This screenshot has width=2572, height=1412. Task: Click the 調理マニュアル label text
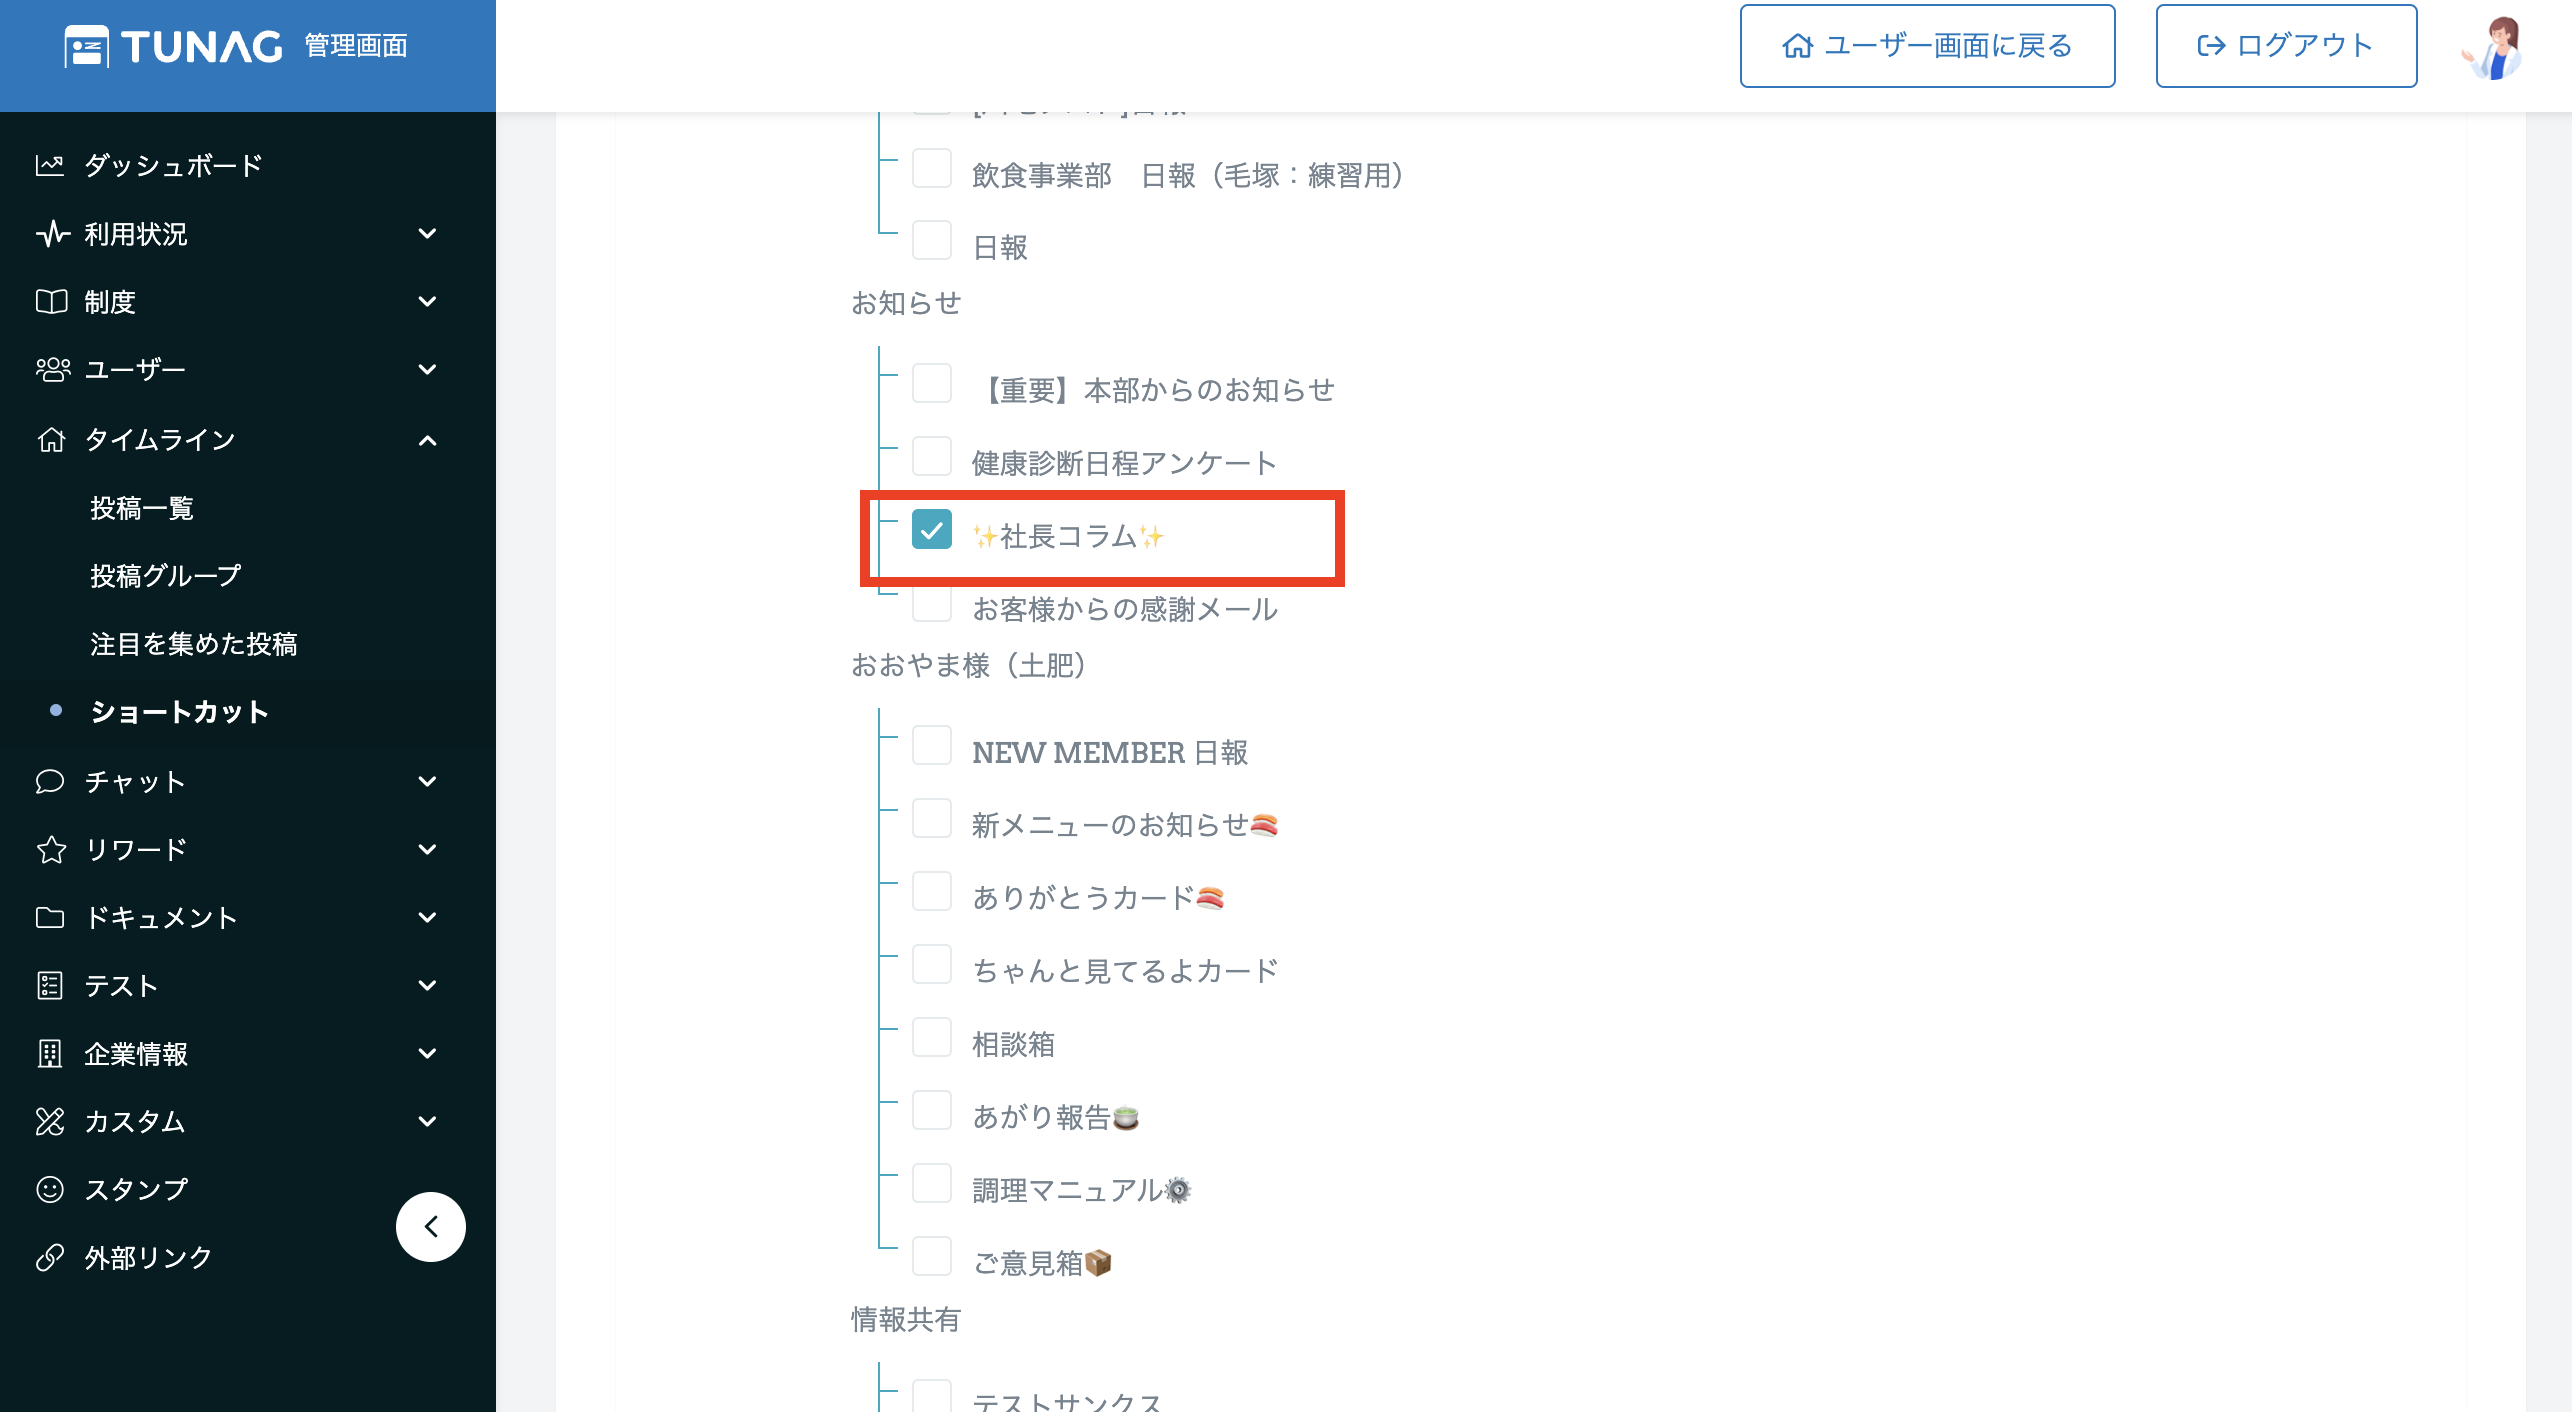(1082, 1190)
